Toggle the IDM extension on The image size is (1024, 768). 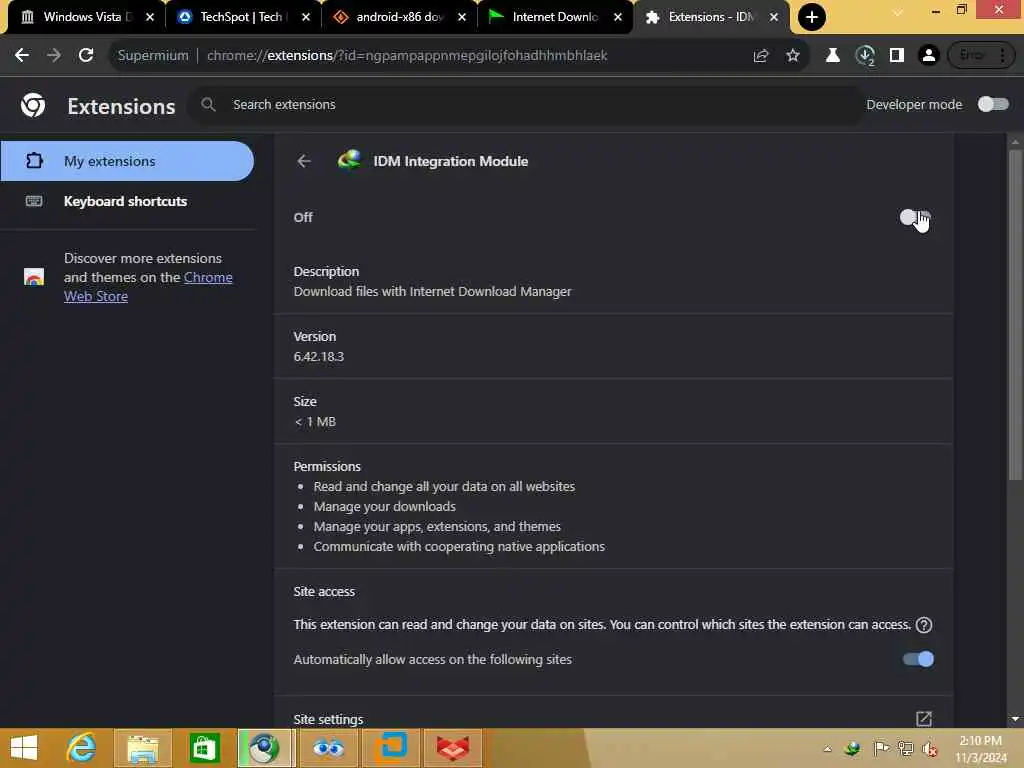915,217
